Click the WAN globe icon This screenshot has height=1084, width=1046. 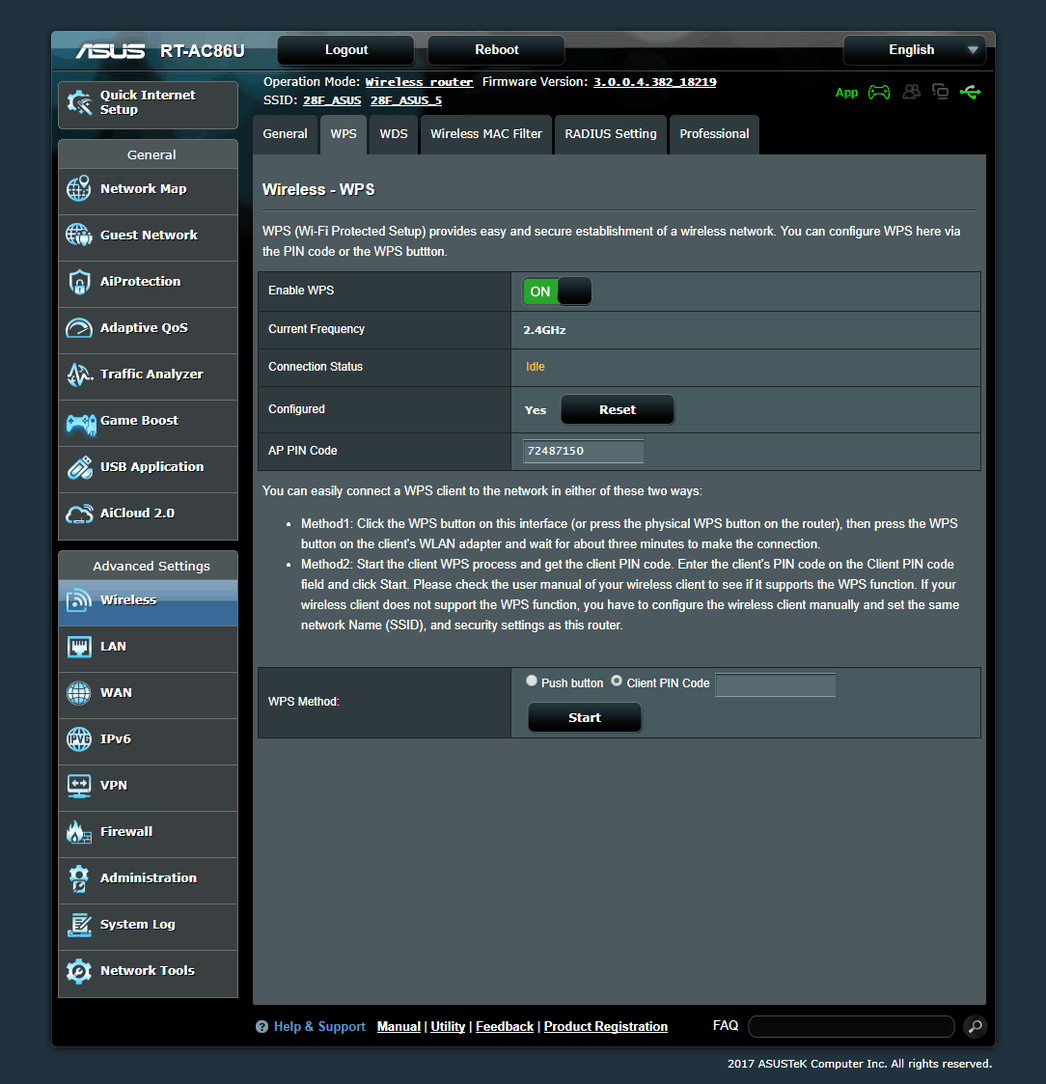tap(79, 693)
